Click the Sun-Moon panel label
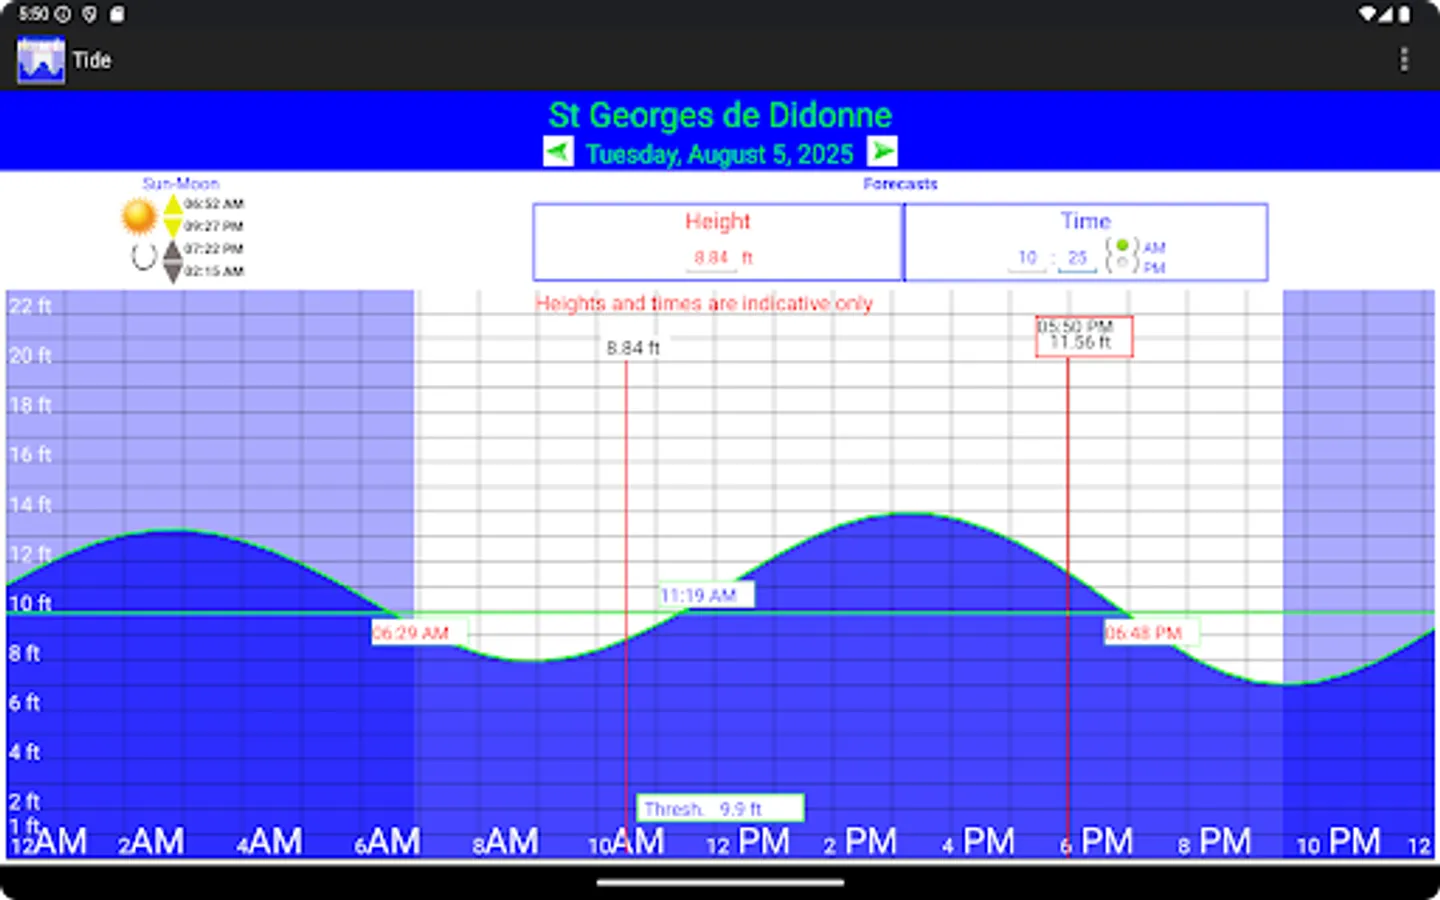 click(181, 183)
